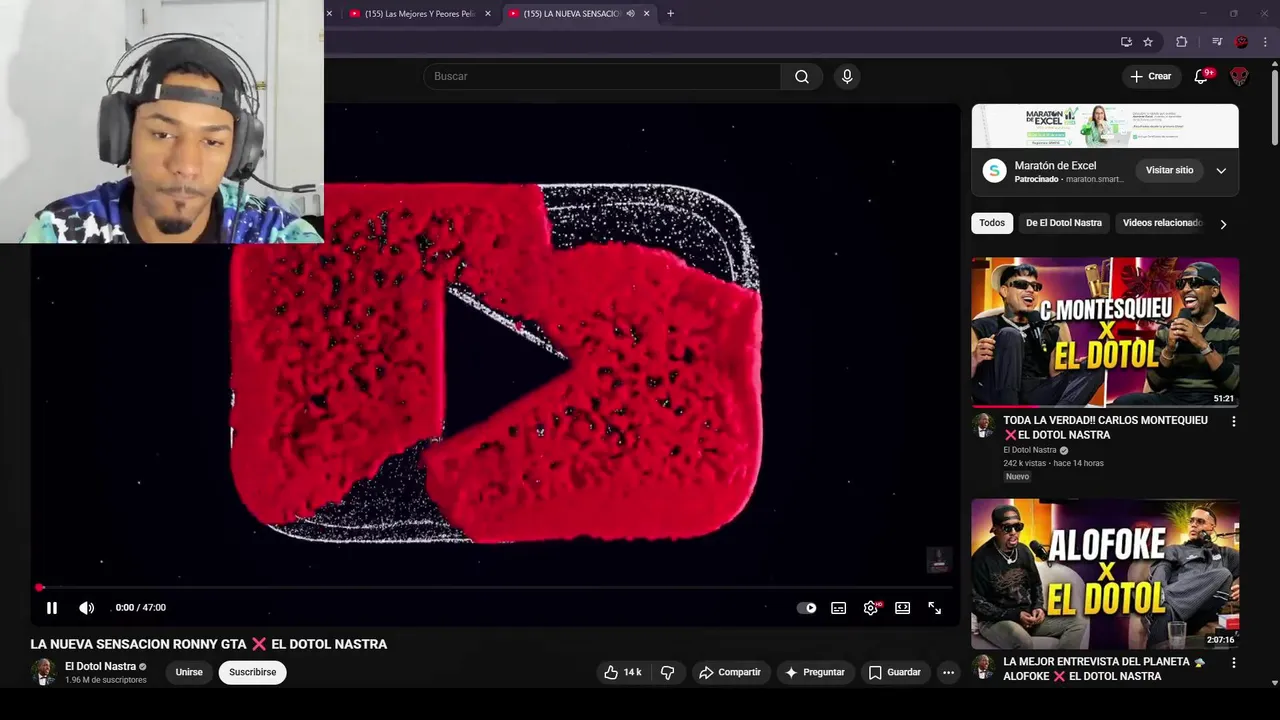Screen dimensions: 1280x720
Task: Start voice search with microphone
Action: click(847, 76)
